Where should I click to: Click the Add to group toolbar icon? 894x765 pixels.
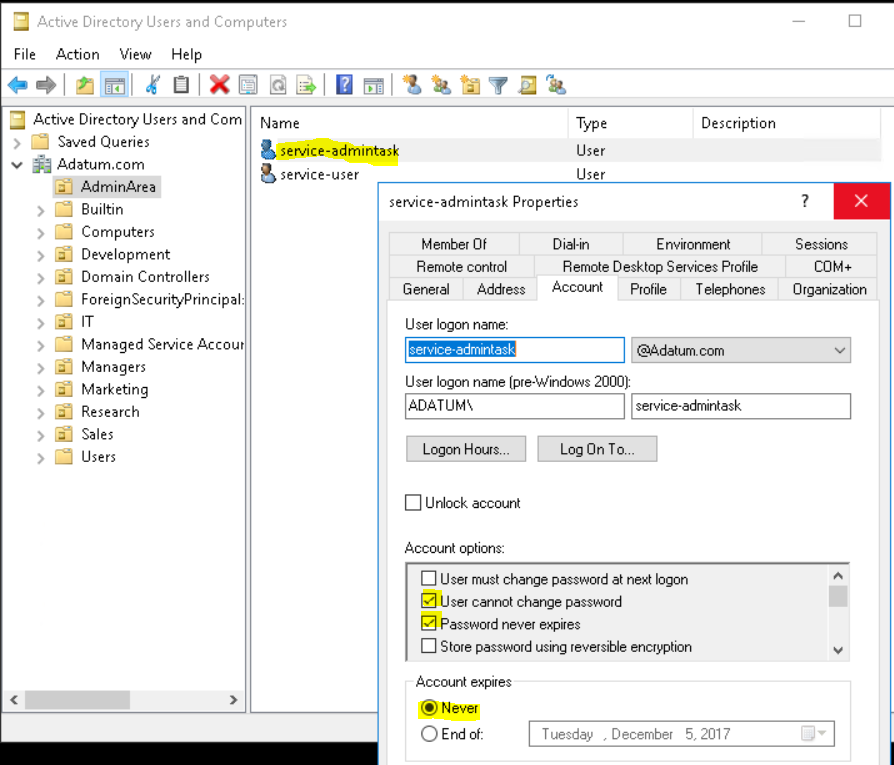tap(556, 85)
